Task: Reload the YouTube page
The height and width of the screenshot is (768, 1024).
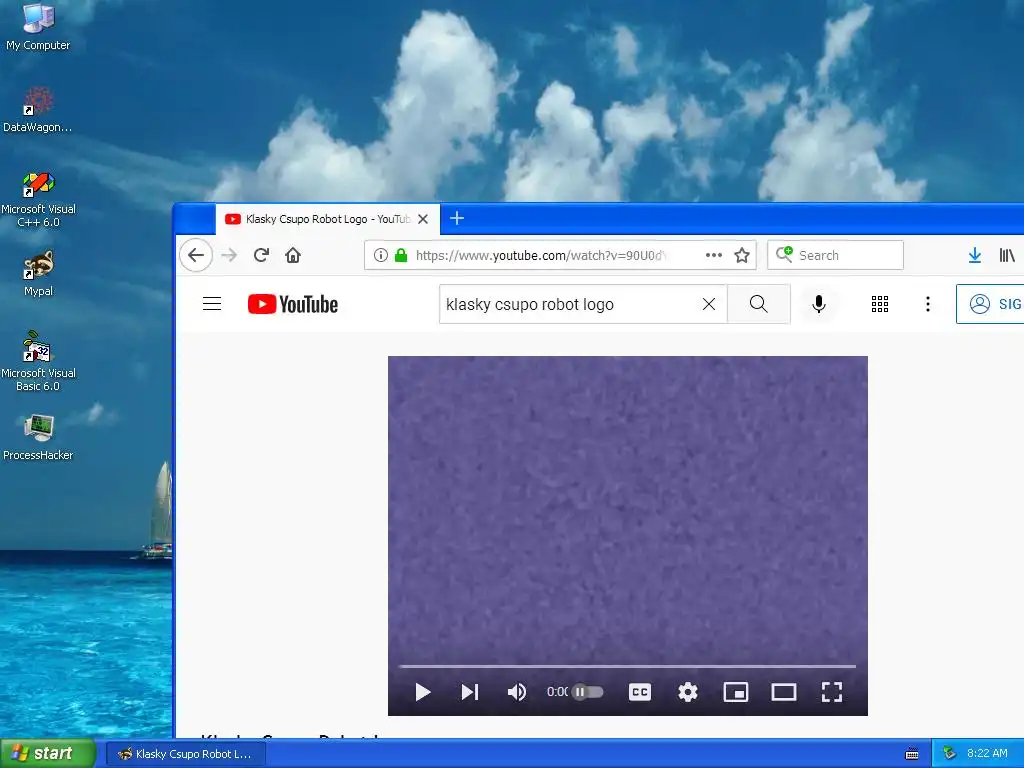Action: (261, 255)
